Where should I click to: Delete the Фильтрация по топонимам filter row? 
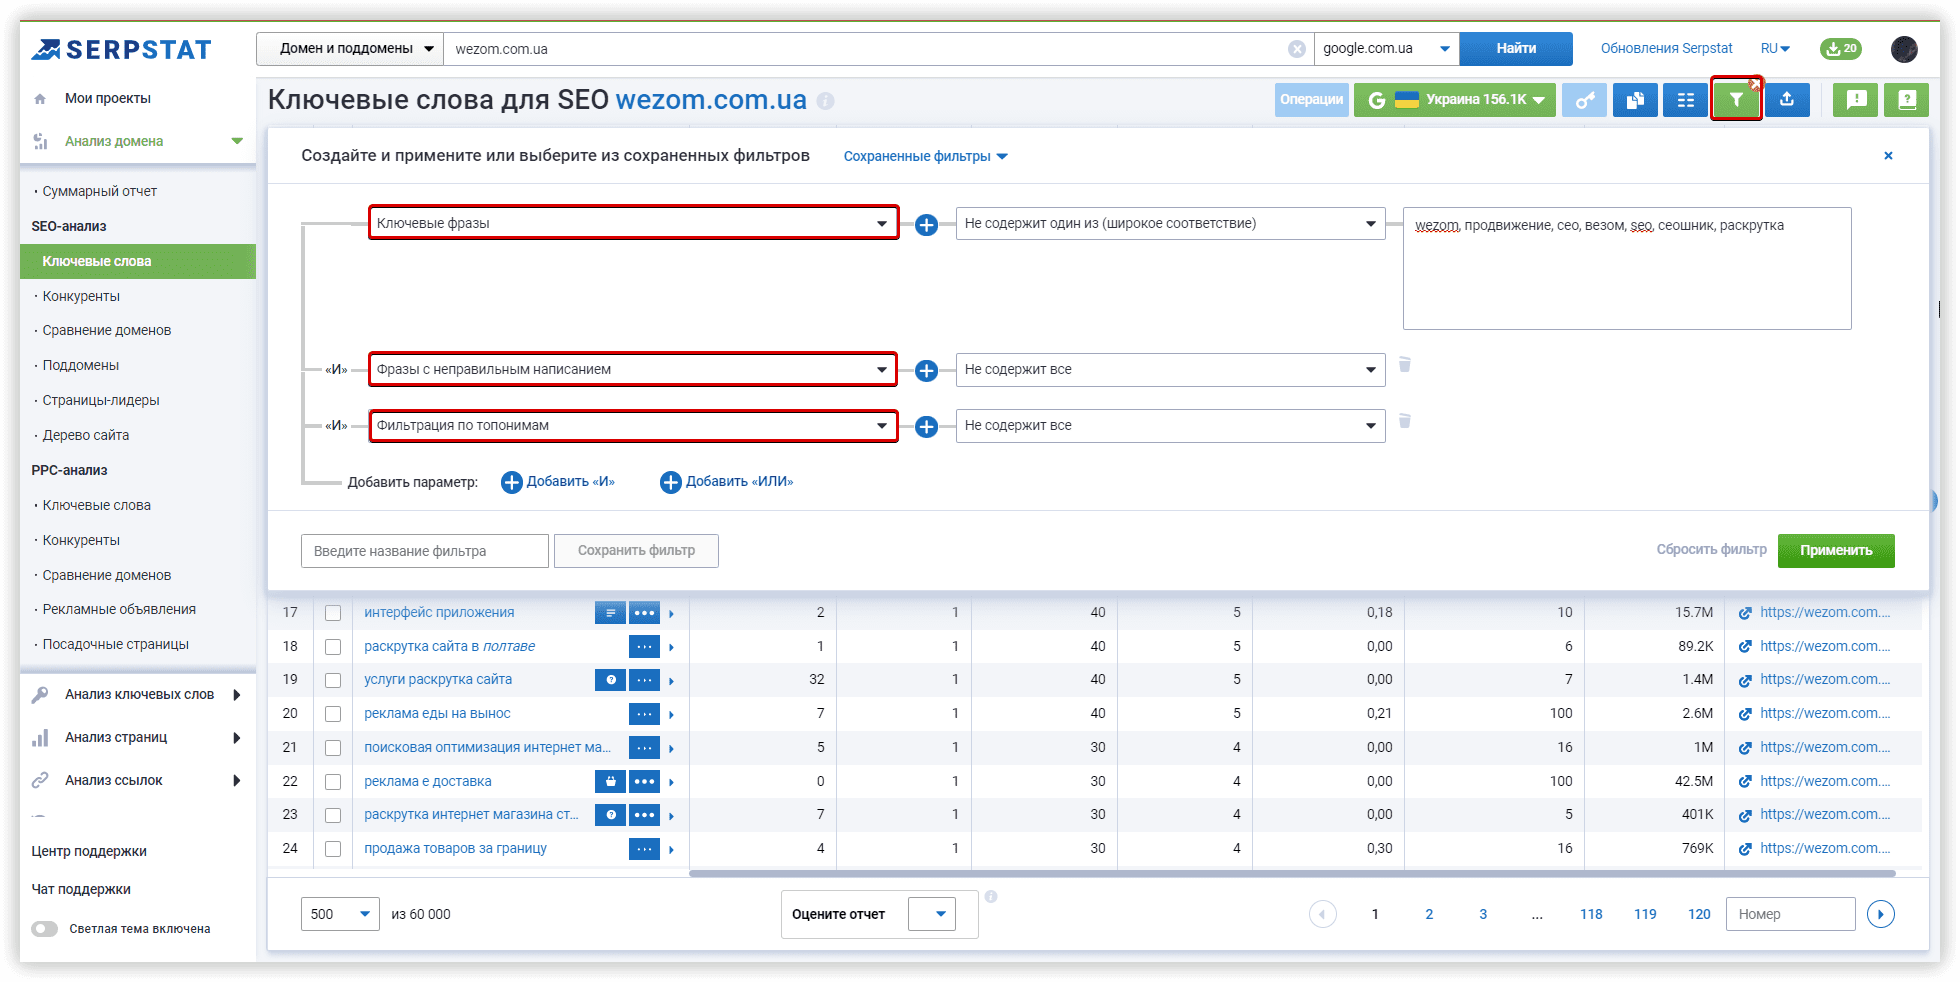click(x=1405, y=421)
